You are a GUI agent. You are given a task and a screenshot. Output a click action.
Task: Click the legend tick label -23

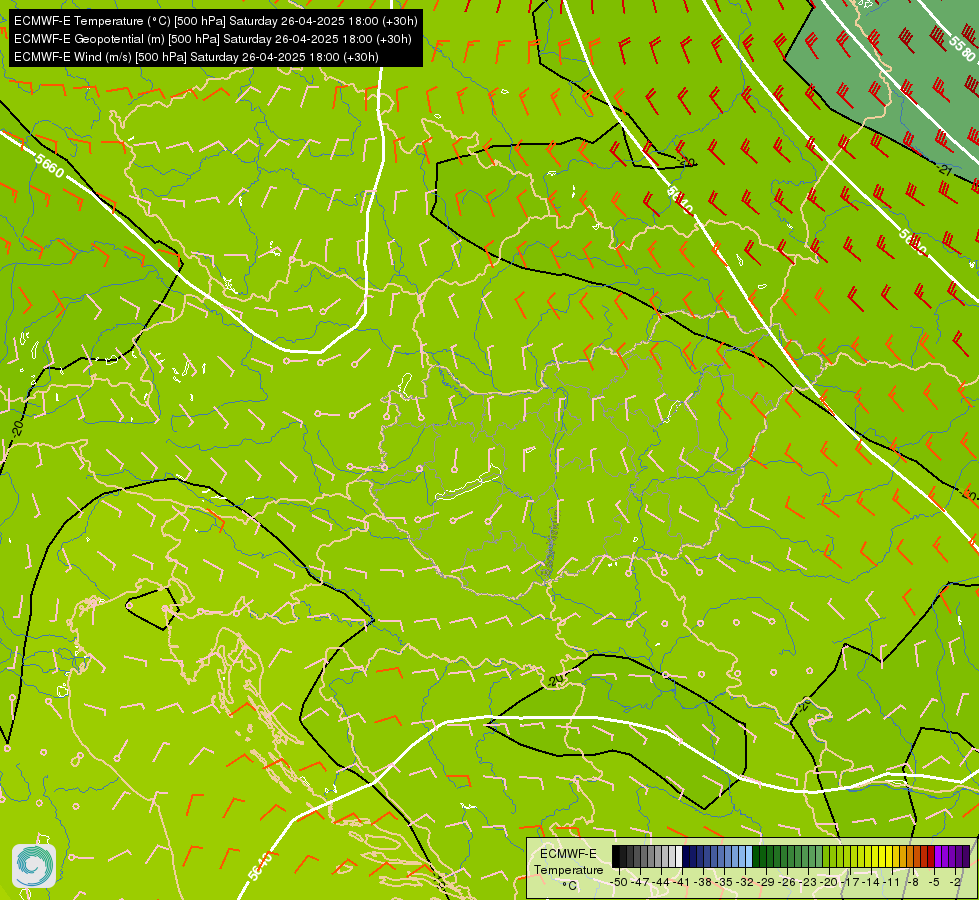808,883
